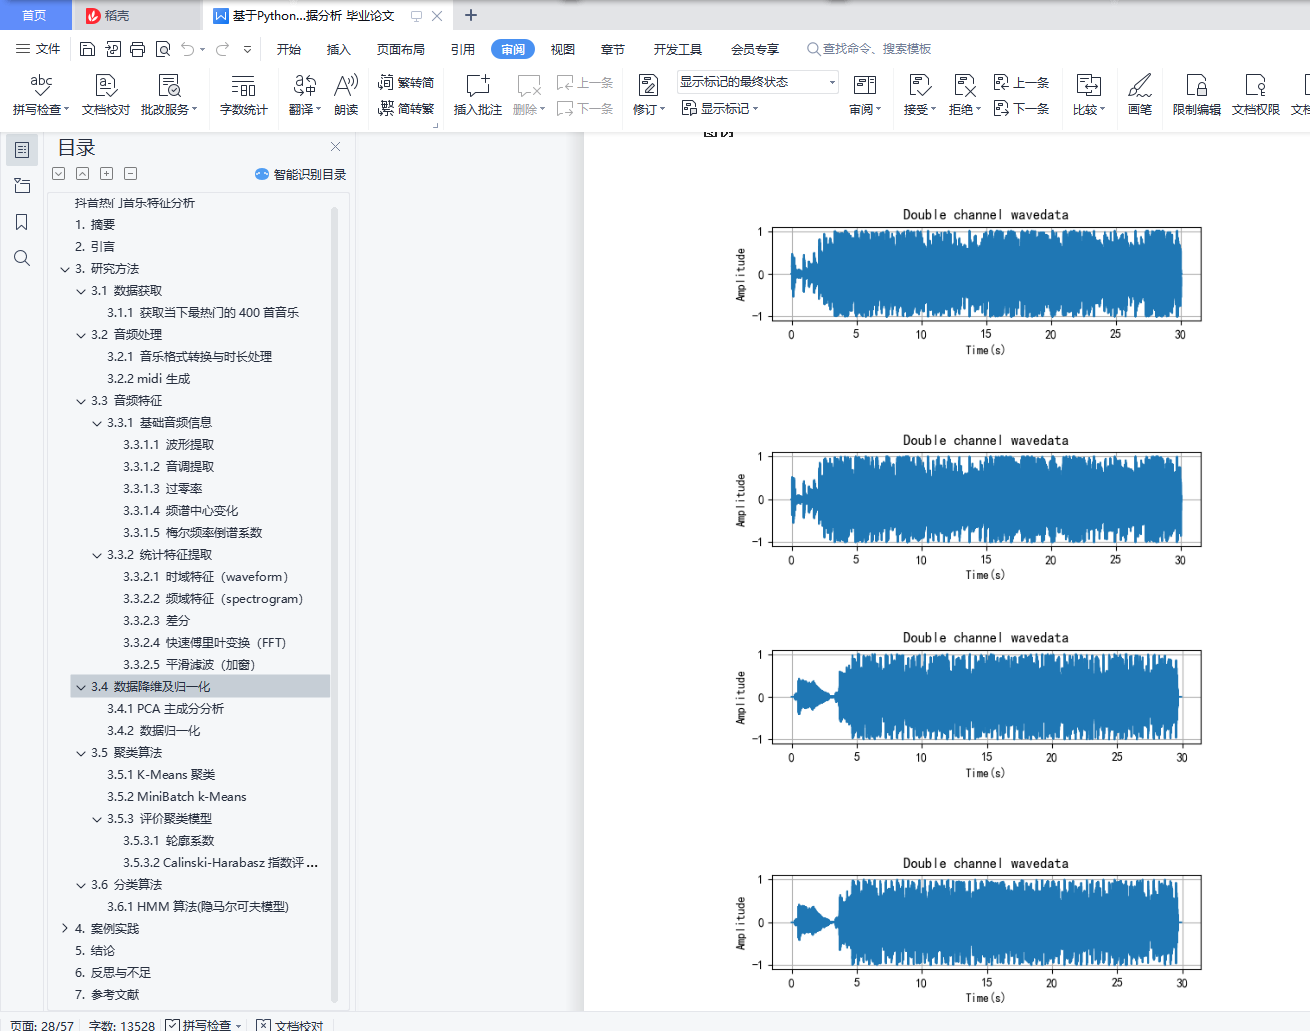Switch to the 页面布局 ribbon tab
The width and height of the screenshot is (1310, 1031).
[x=401, y=49]
